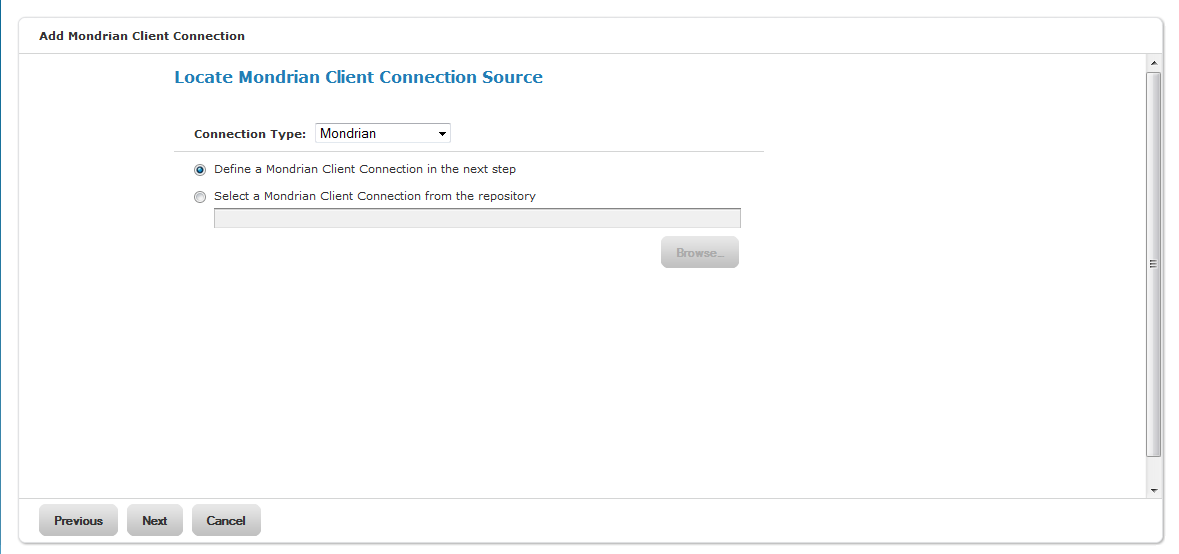Choose the Select from the repository radio button
Viewport: 1179px width, 554px height.
200,197
